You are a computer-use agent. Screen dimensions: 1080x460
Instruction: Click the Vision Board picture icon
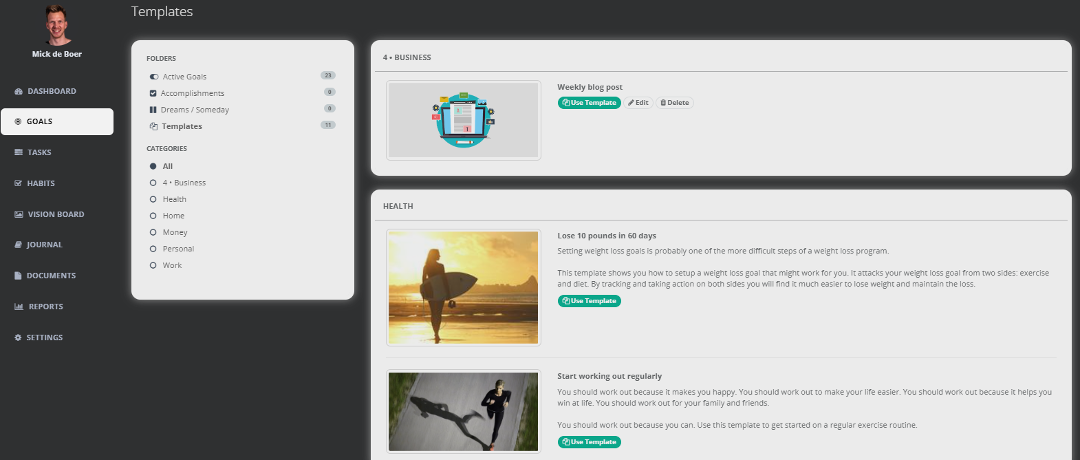(19, 215)
